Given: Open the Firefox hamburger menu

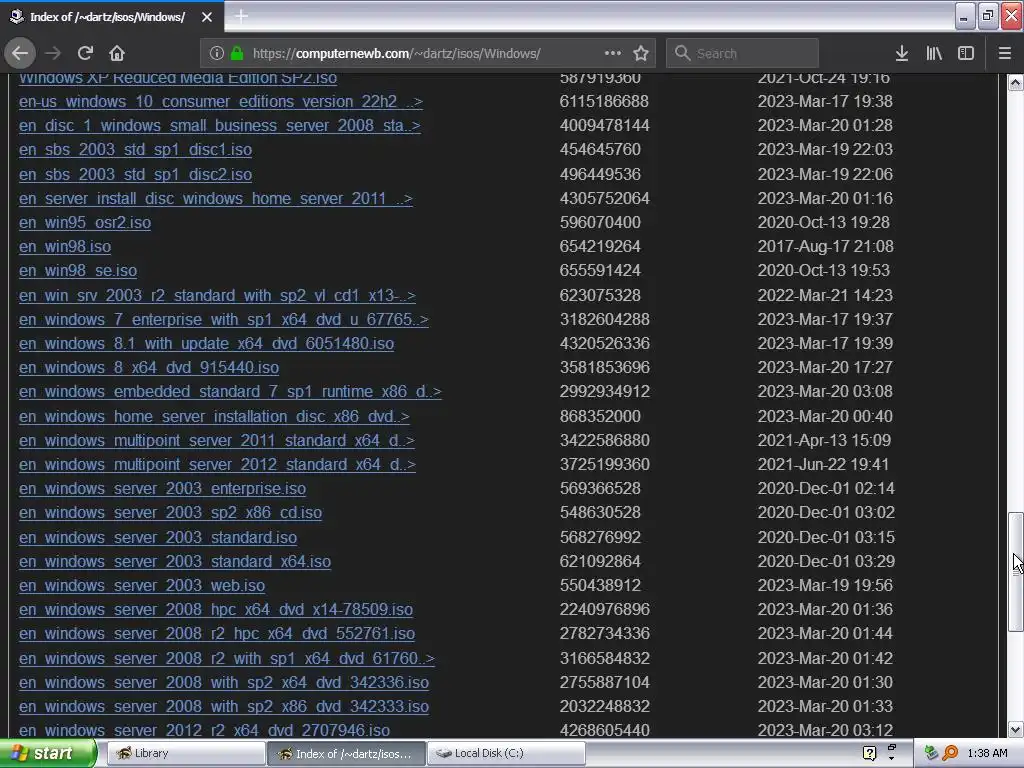Looking at the screenshot, I should (1004, 54).
